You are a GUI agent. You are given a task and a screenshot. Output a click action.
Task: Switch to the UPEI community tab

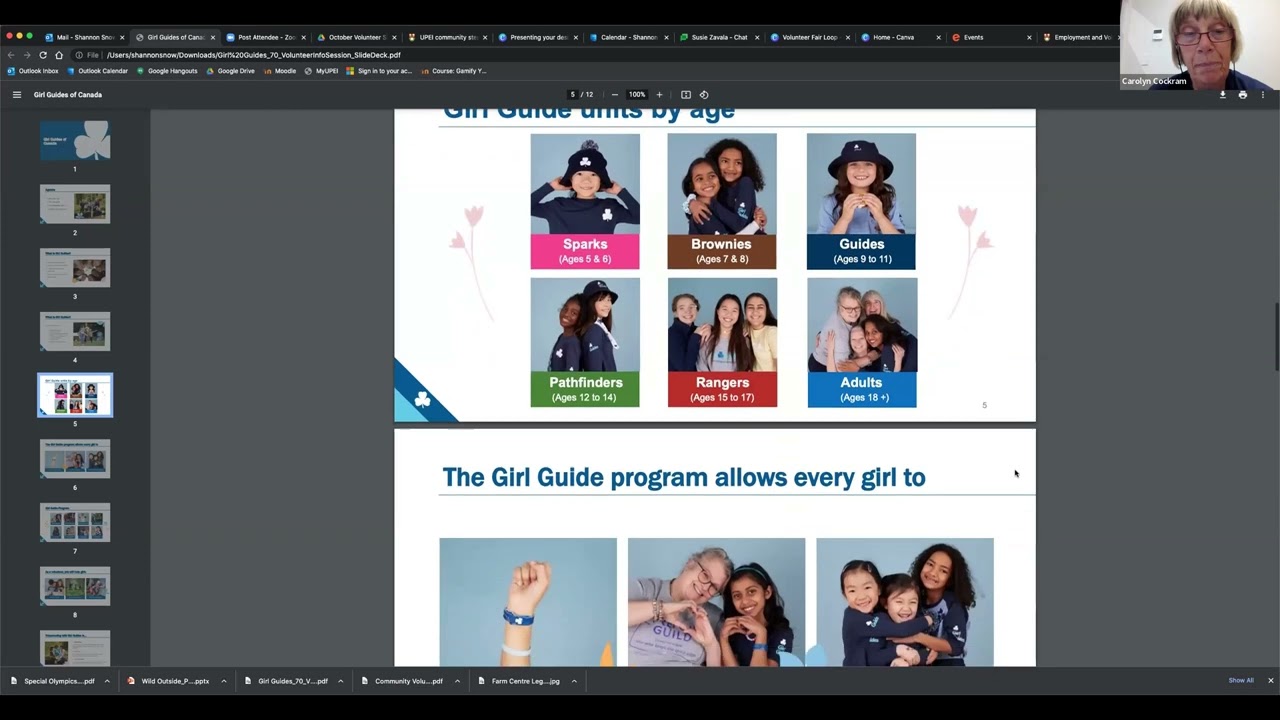[x=448, y=38]
